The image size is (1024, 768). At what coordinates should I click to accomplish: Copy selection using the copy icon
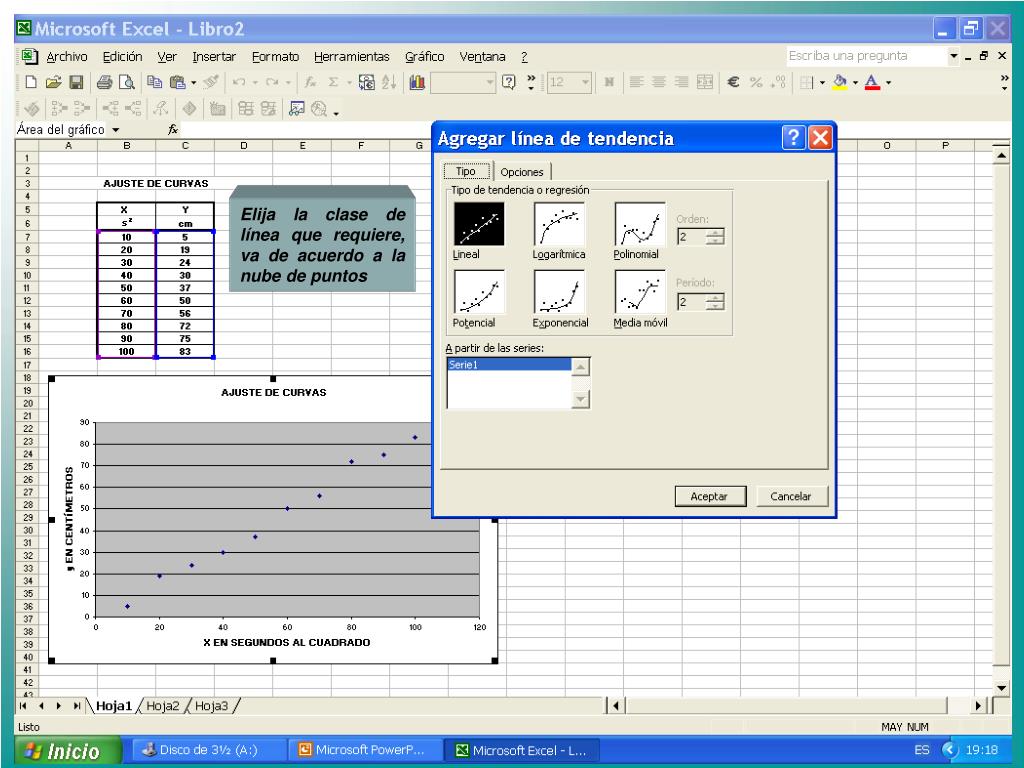[154, 82]
